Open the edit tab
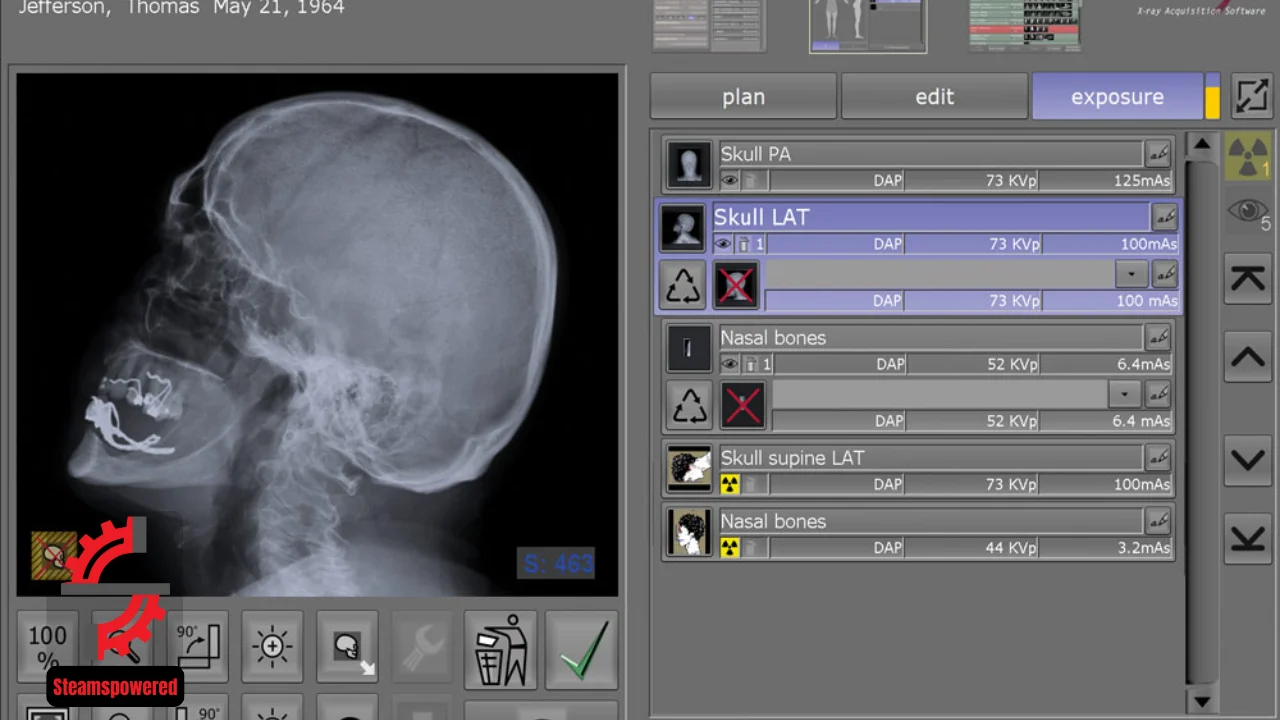The image size is (1280, 720). [x=934, y=97]
